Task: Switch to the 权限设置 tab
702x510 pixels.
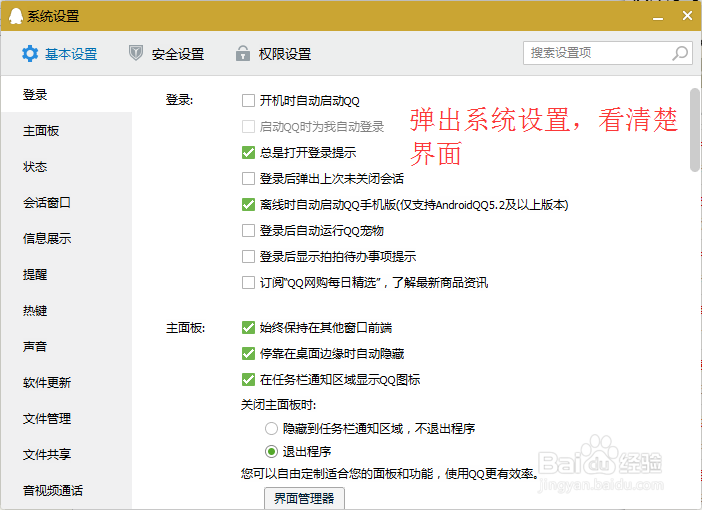Action: coord(274,54)
